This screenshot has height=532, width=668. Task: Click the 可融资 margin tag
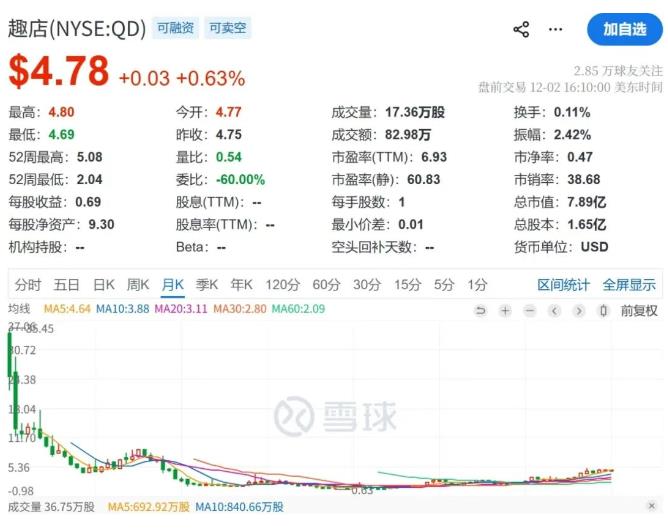(x=176, y=29)
